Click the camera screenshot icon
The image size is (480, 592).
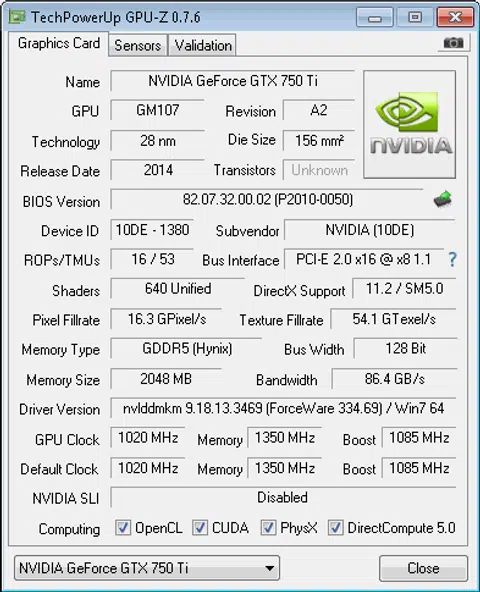coord(453,43)
